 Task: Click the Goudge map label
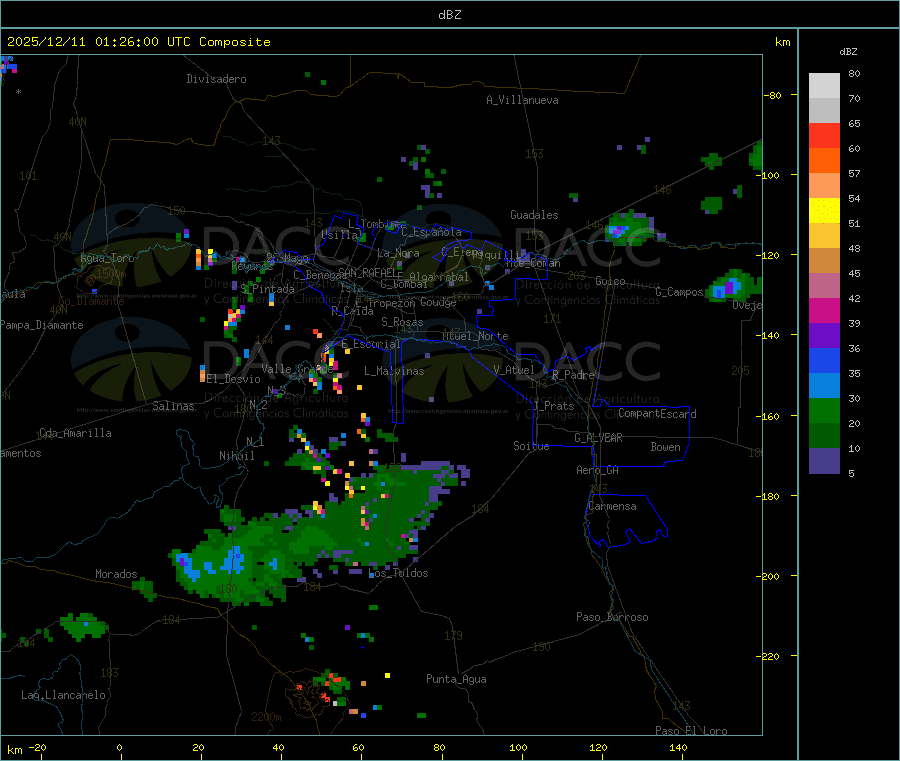pos(438,302)
